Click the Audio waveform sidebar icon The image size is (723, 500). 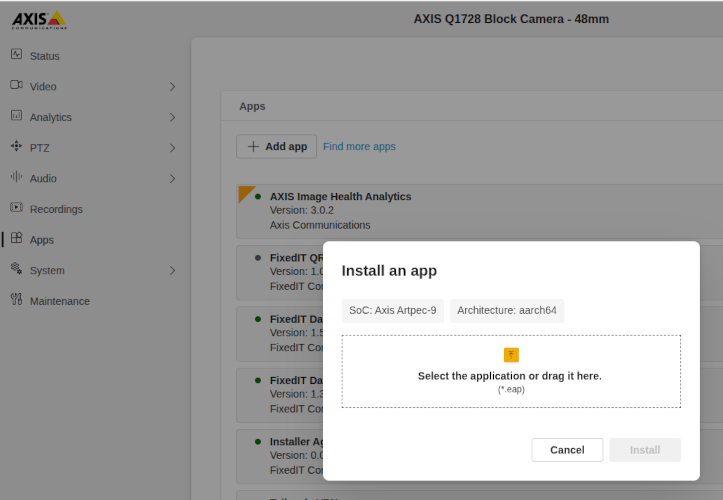click(17, 177)
